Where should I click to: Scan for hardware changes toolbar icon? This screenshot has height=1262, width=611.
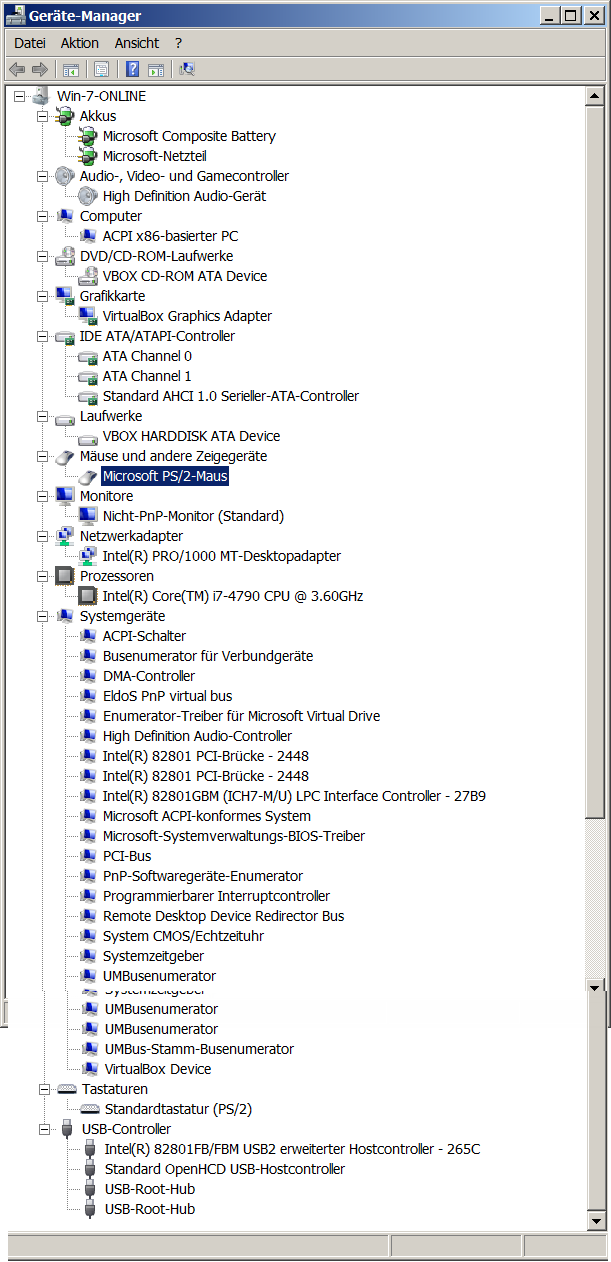coord(187,69)
